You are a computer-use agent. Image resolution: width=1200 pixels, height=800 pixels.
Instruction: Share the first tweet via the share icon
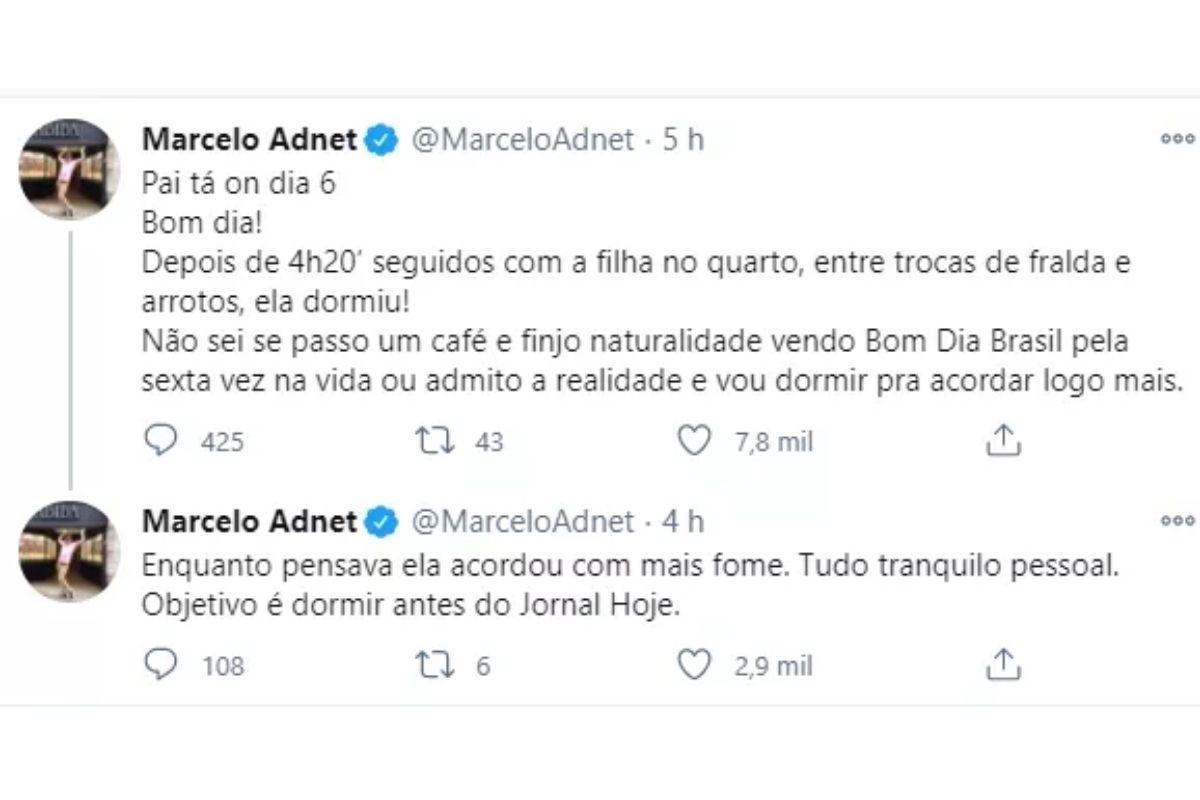tap(1002, 441)
